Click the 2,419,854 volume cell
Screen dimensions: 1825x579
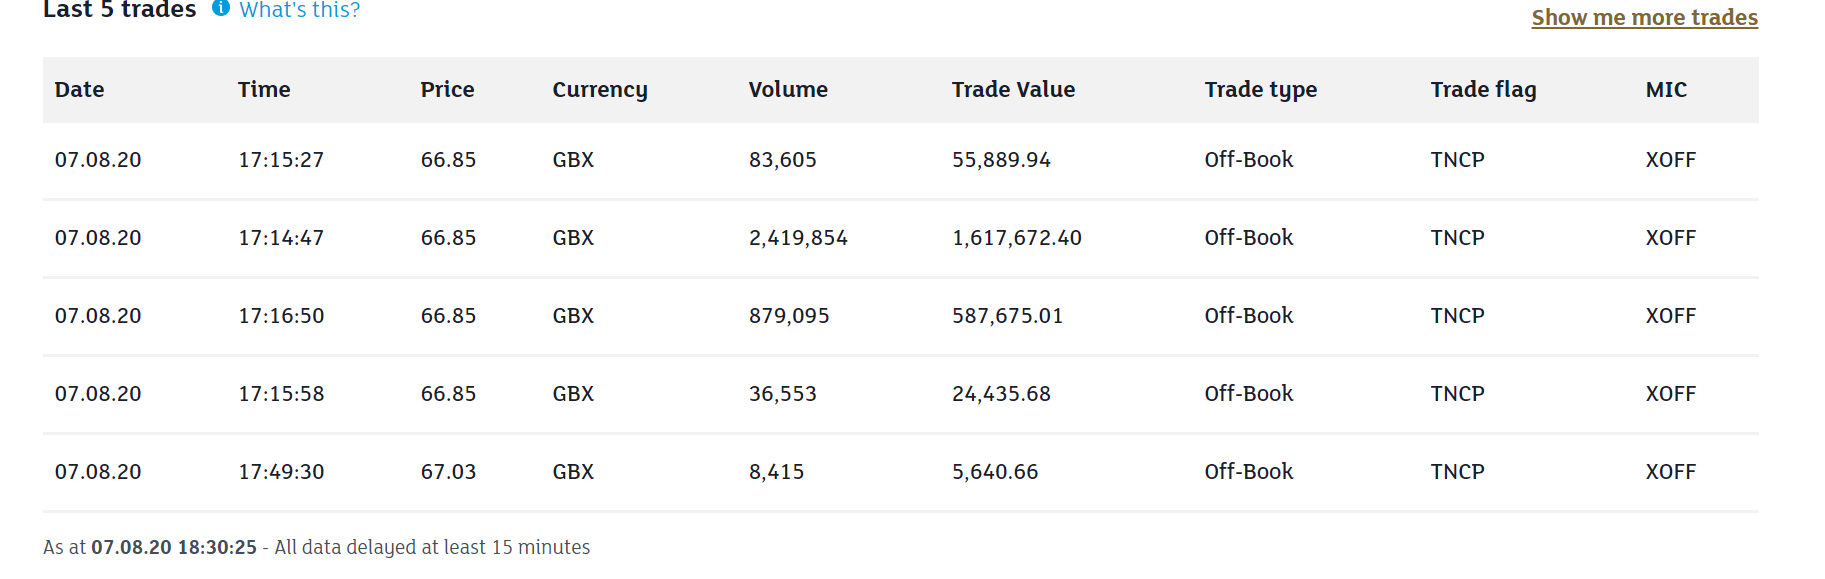pos(798,238)
